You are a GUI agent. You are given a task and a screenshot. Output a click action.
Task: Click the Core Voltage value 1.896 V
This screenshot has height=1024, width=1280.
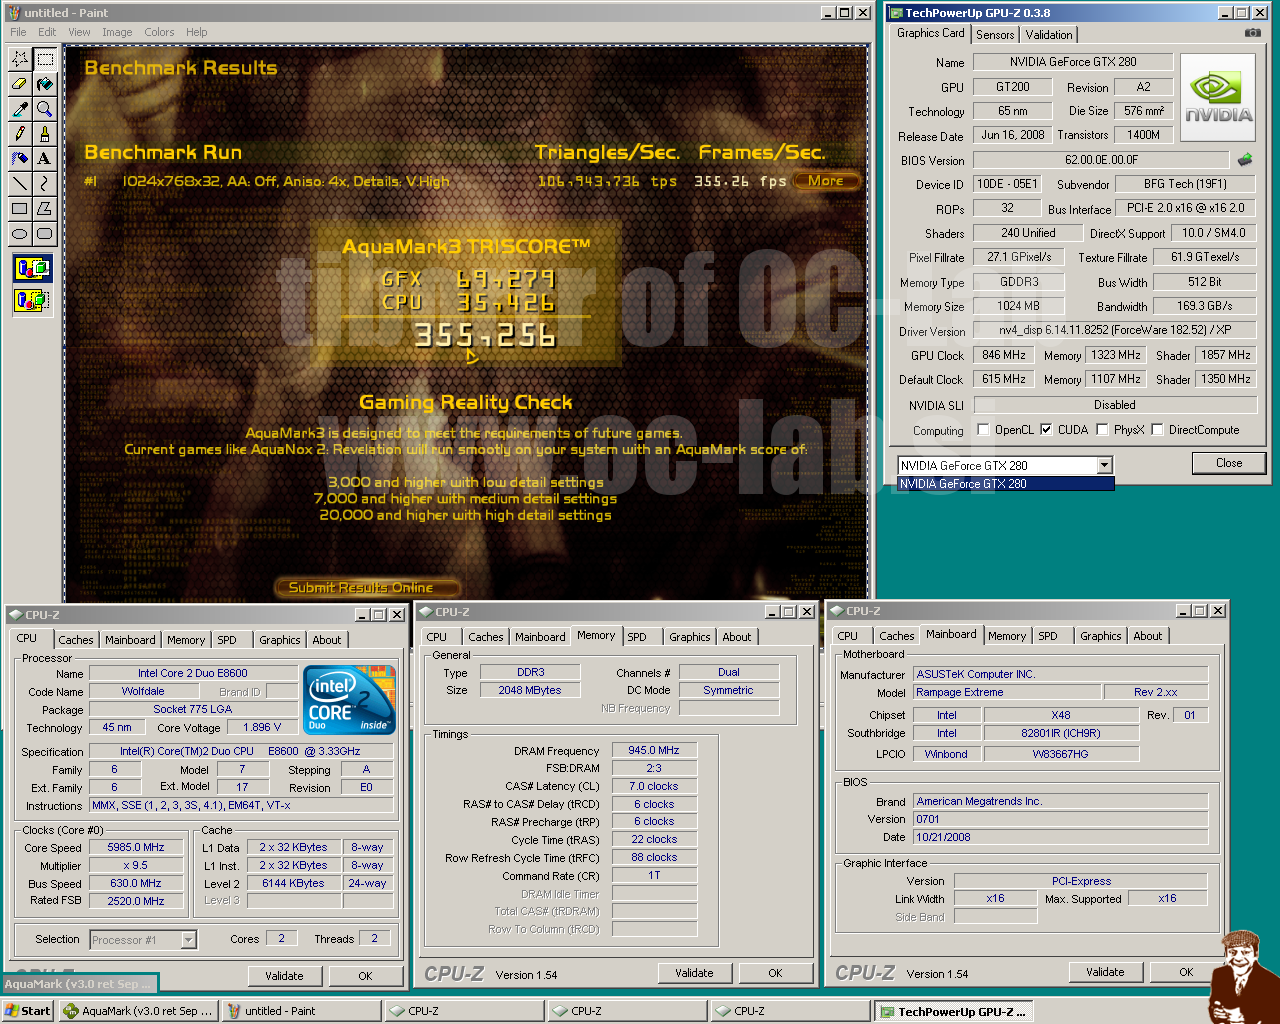coord(262,727)
